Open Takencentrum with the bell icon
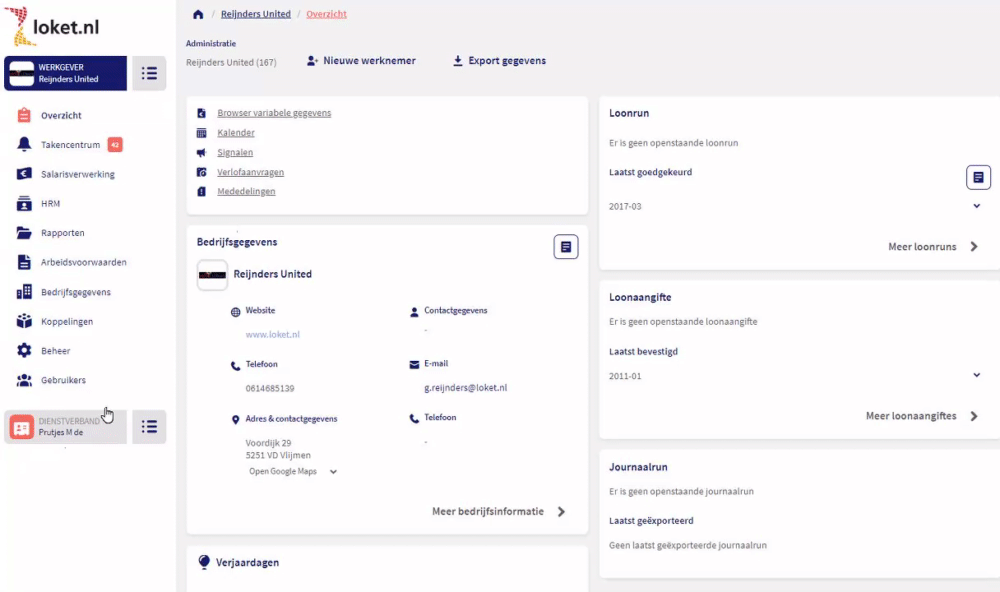Screen dimensions: 1000x592 [25, 145]
